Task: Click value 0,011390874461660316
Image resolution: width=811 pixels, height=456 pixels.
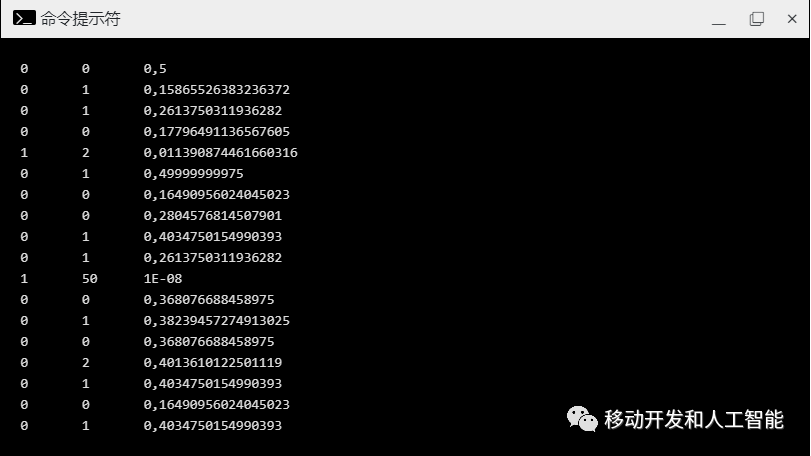Action: (220, 153)
